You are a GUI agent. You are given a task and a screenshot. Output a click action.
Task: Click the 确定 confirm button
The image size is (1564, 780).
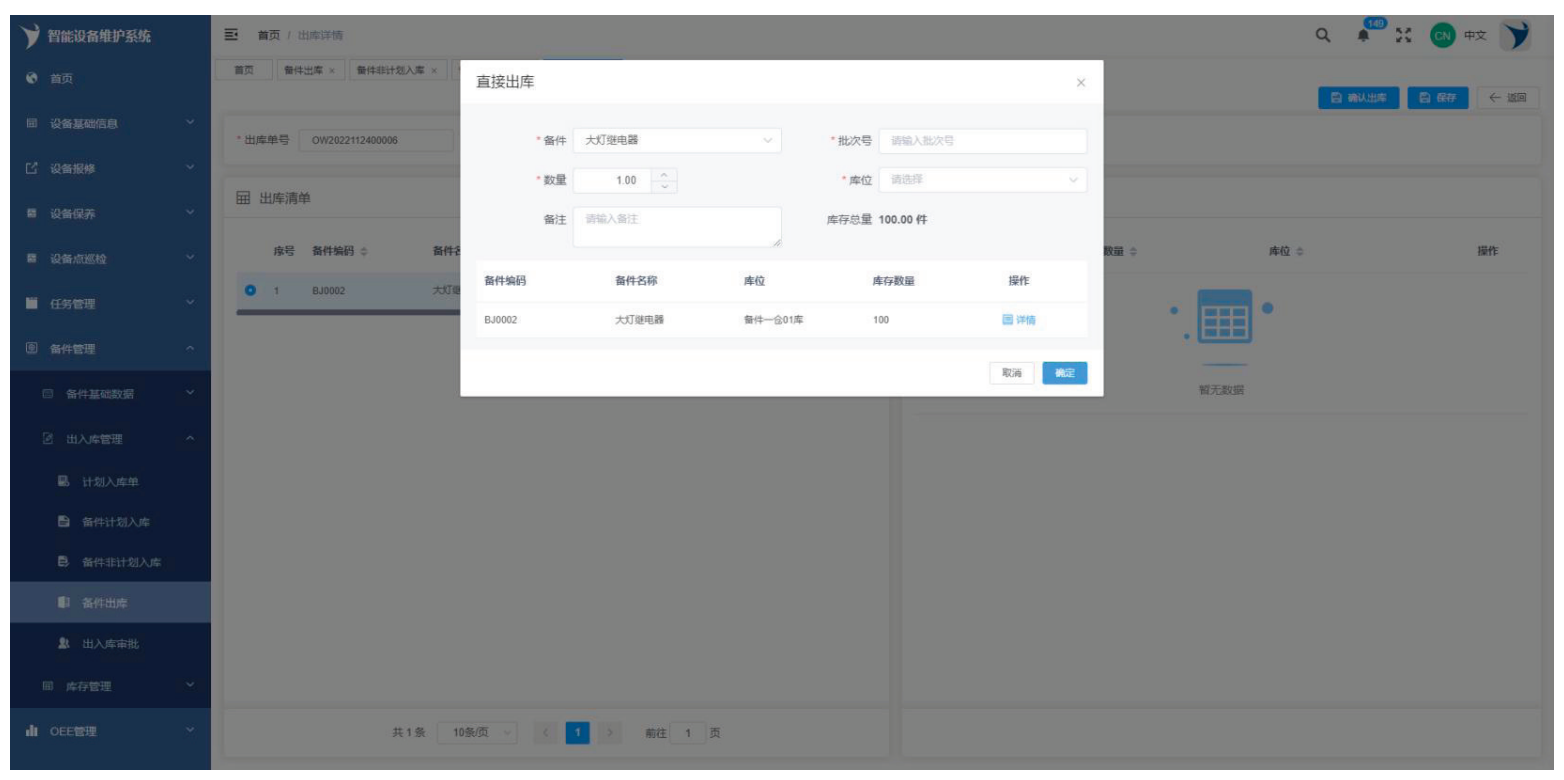pos(1064,373)
